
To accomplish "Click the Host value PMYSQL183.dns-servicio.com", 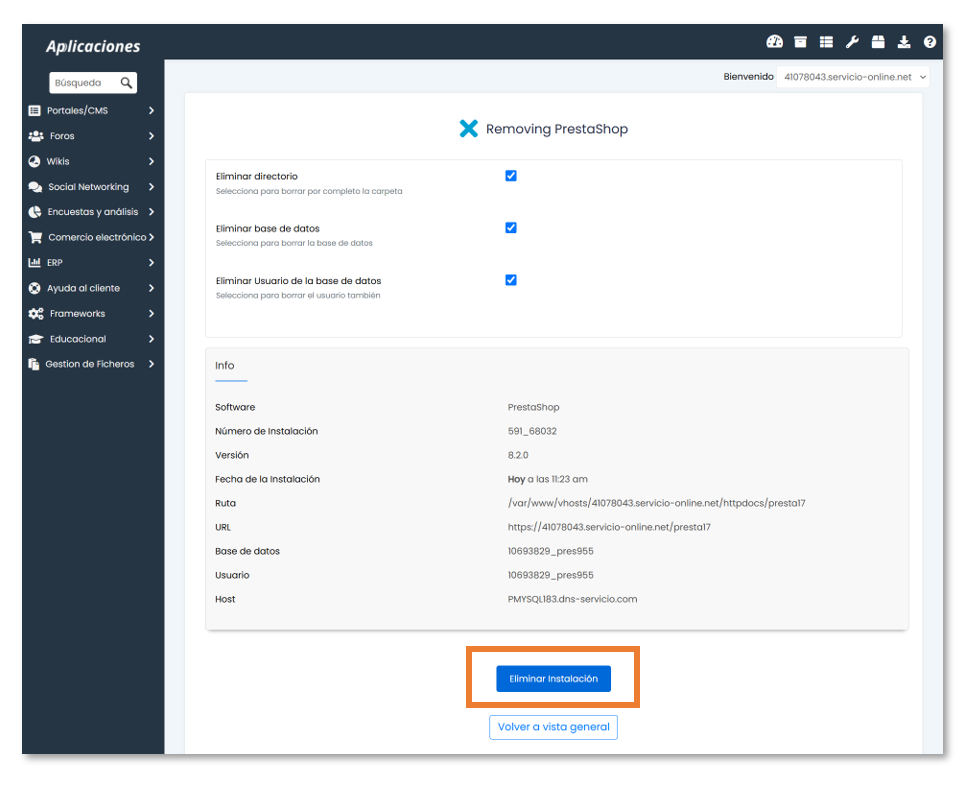I will tap(572, 599).
